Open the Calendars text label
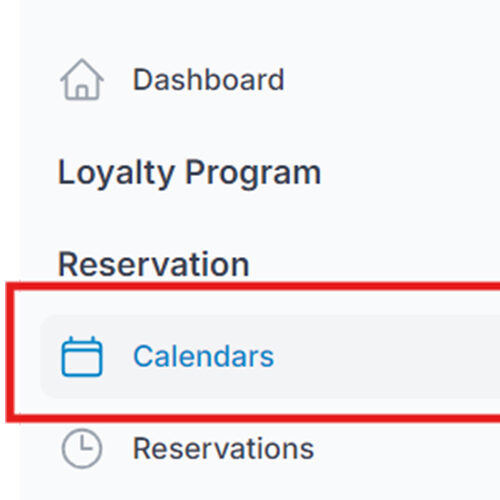The width and height of the screenshot is (500, 500). (203, 356)
